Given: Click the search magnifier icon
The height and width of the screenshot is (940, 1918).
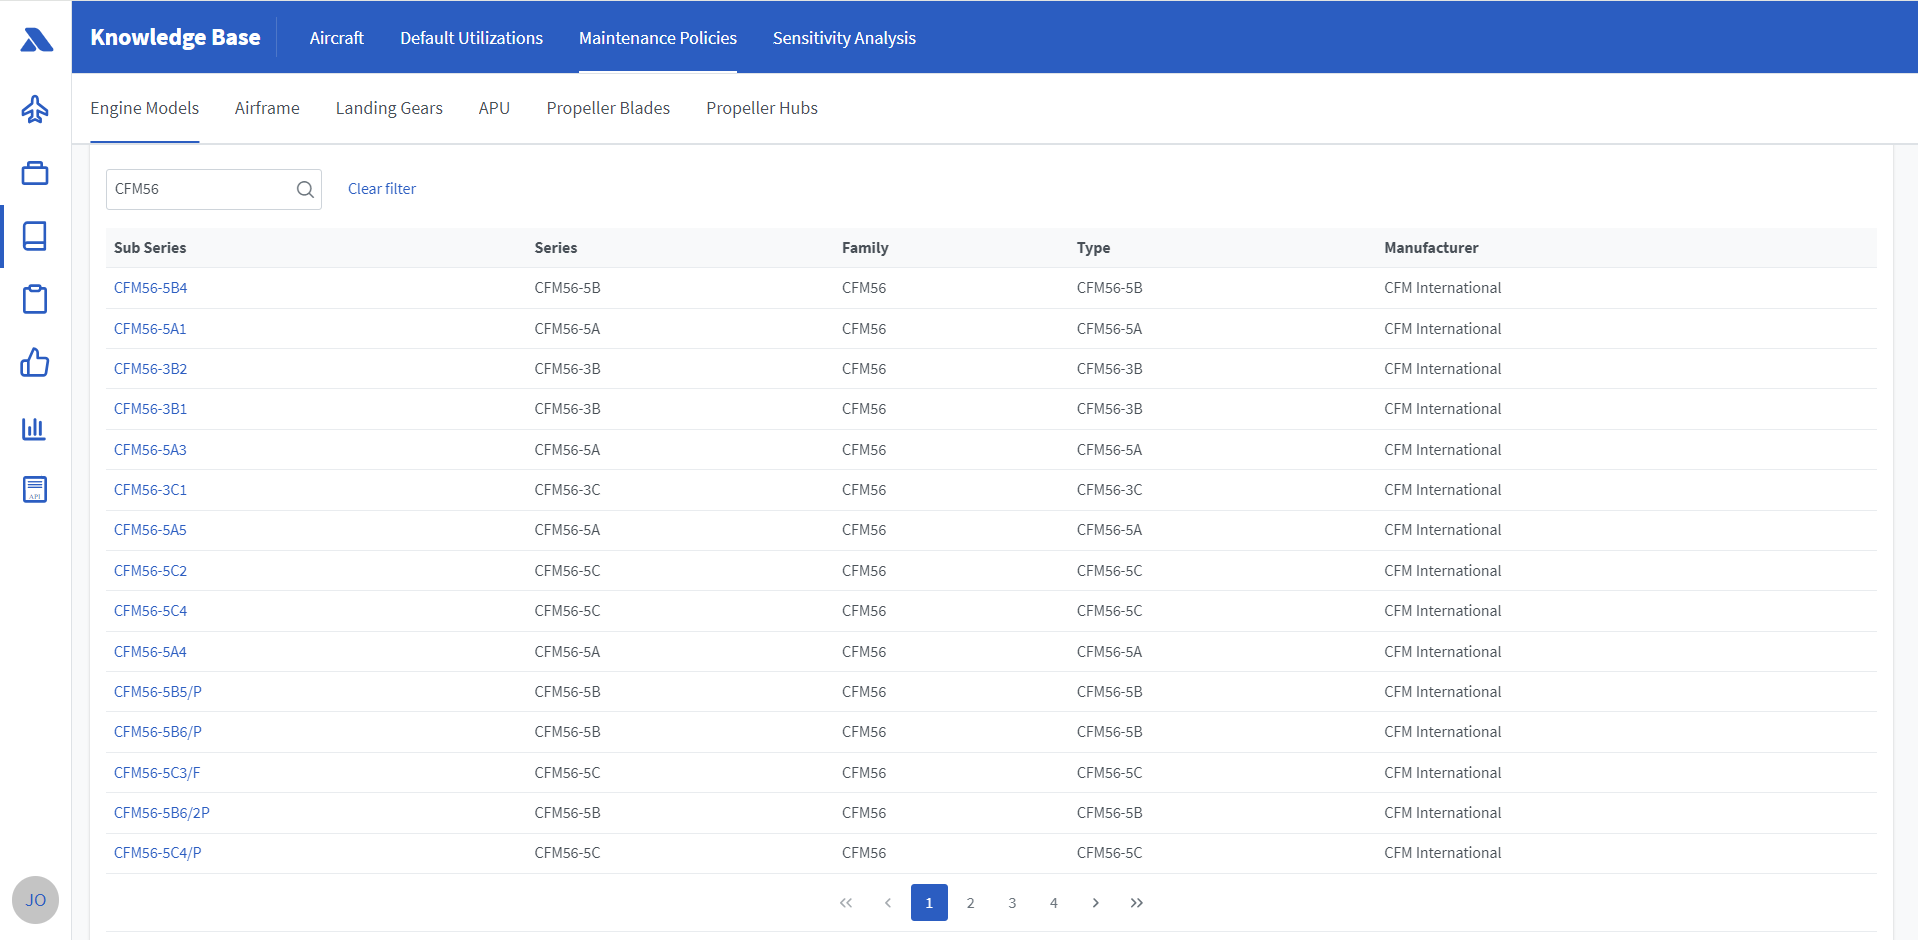Looking at the screenshot, I should tap(305, 189).
